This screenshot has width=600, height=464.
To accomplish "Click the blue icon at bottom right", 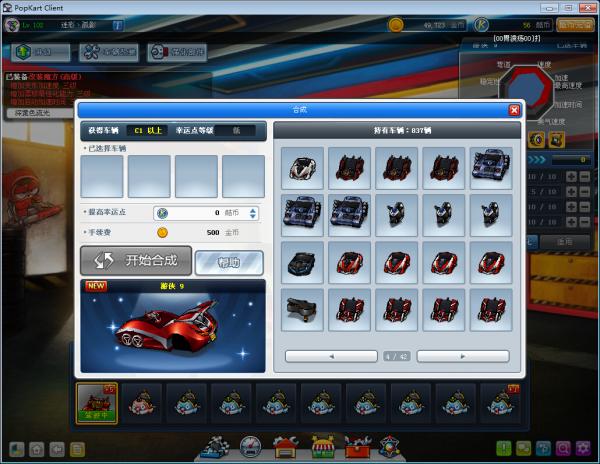I will click(x=543, y=448).
